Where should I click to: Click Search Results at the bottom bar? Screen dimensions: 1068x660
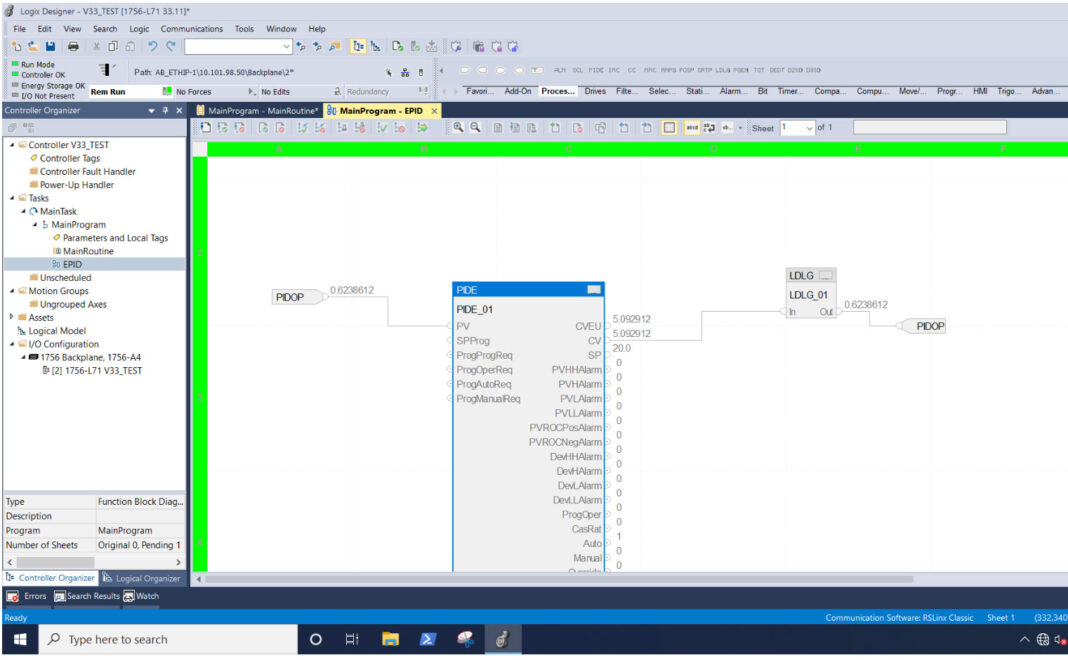pos(90,597)
